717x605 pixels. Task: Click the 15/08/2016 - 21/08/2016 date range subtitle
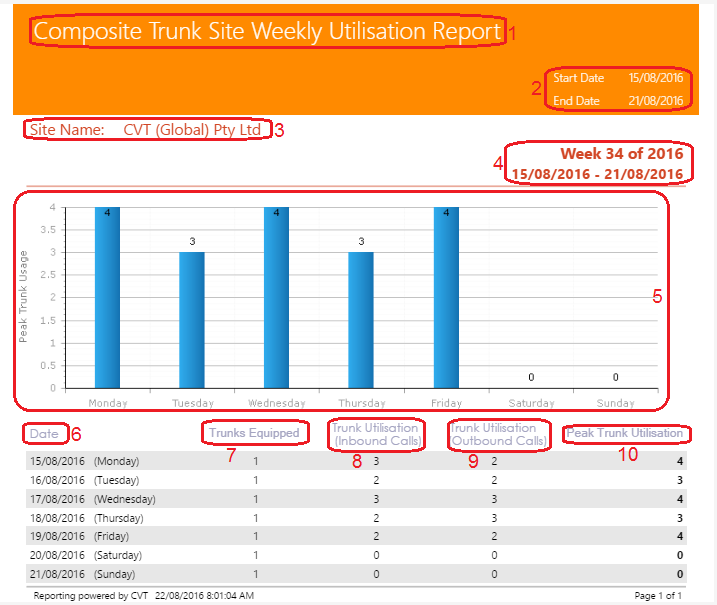tap(597, 174)
